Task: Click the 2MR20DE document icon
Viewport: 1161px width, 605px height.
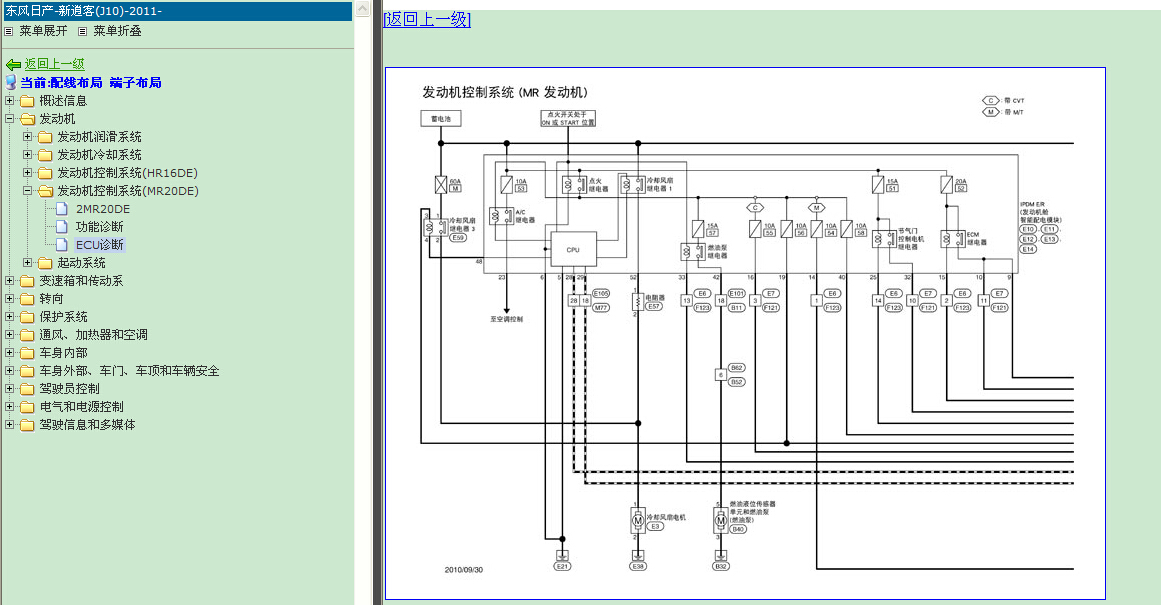Action: (x=62, y=209)
